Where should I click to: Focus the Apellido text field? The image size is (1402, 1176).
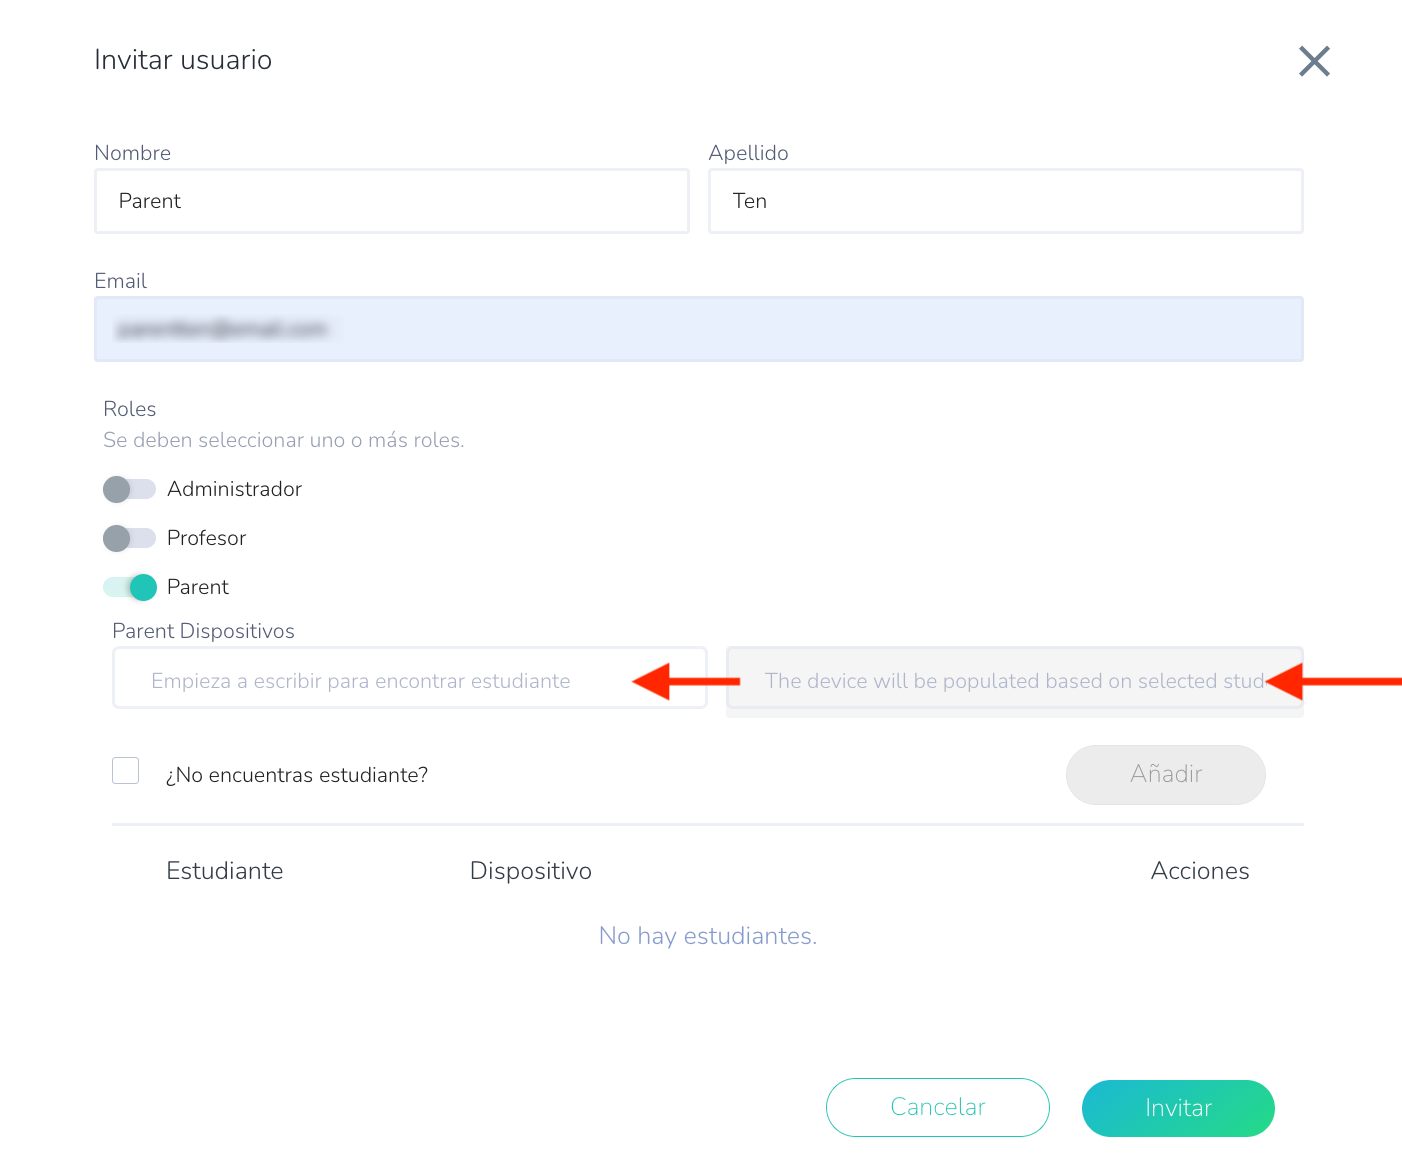tap(1005, 201)
